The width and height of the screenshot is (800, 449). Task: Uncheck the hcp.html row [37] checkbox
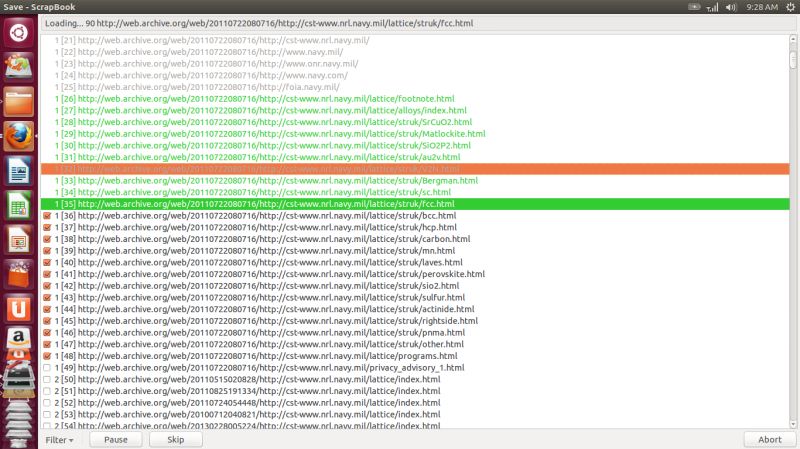tap(47, 228)
